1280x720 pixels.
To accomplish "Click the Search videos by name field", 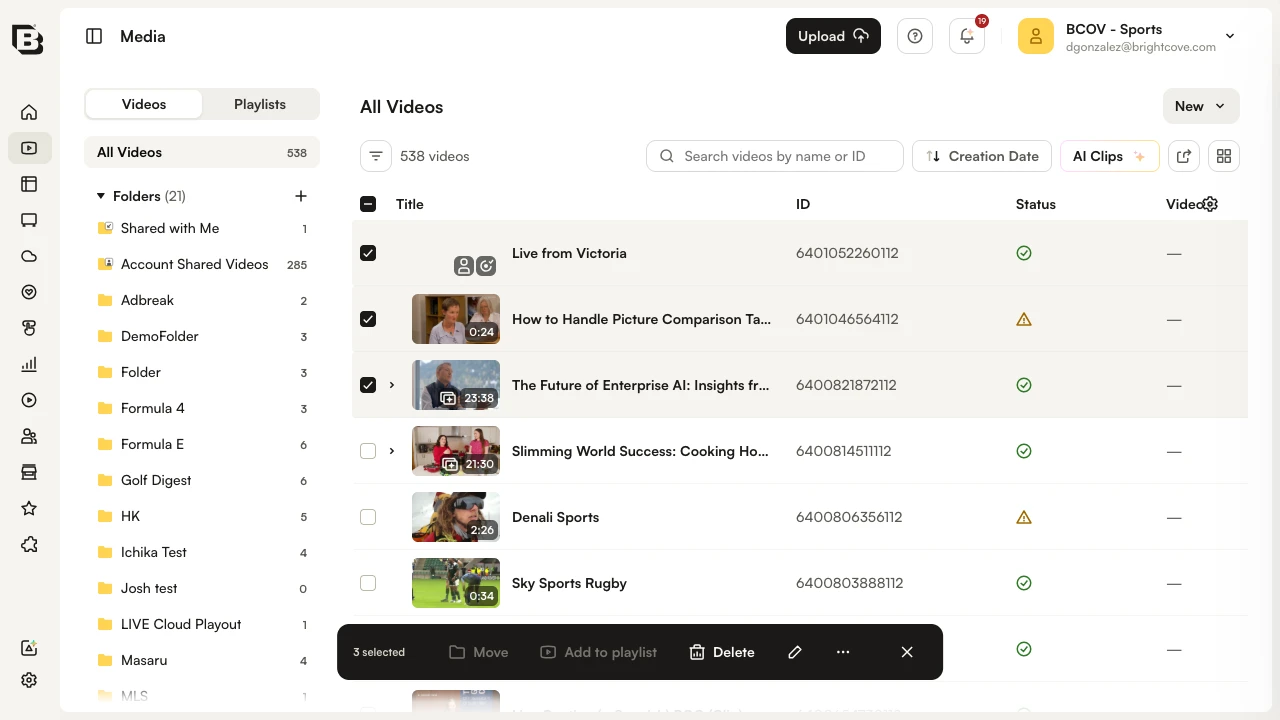I will [x=775, y=156].
